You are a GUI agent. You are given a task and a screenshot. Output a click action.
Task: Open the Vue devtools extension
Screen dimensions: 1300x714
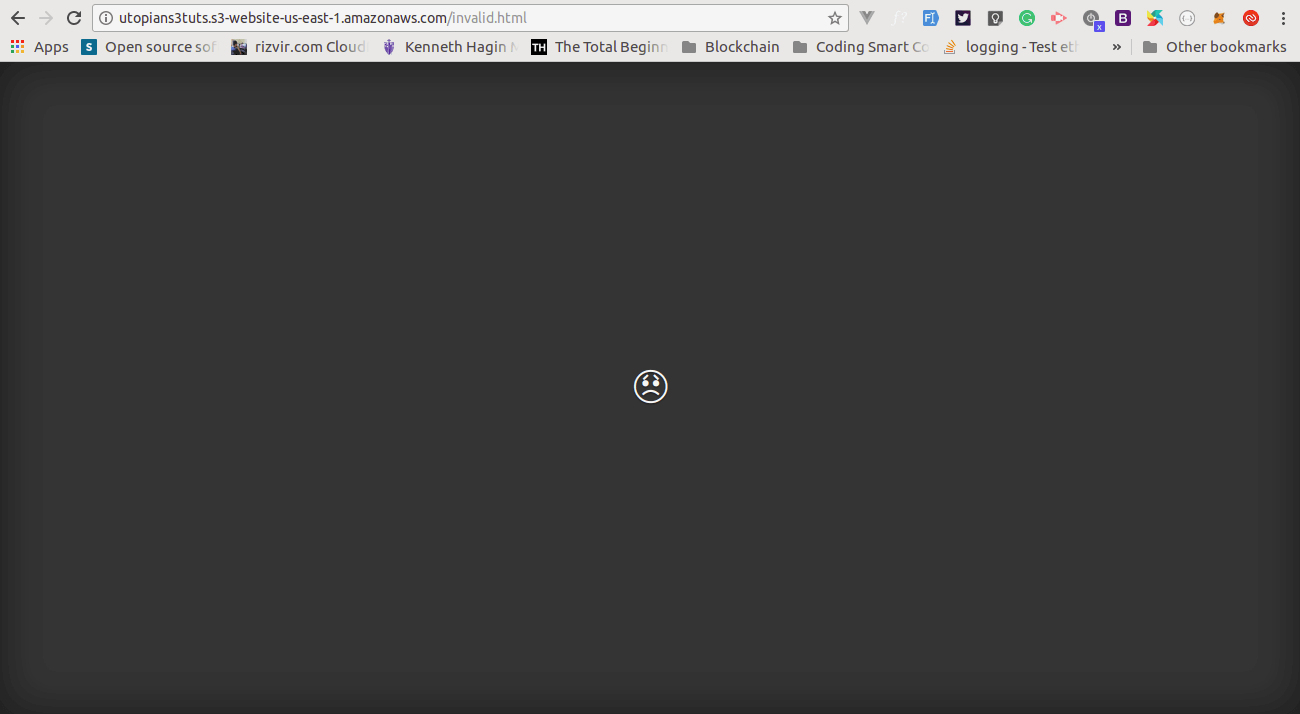[867, 18]
